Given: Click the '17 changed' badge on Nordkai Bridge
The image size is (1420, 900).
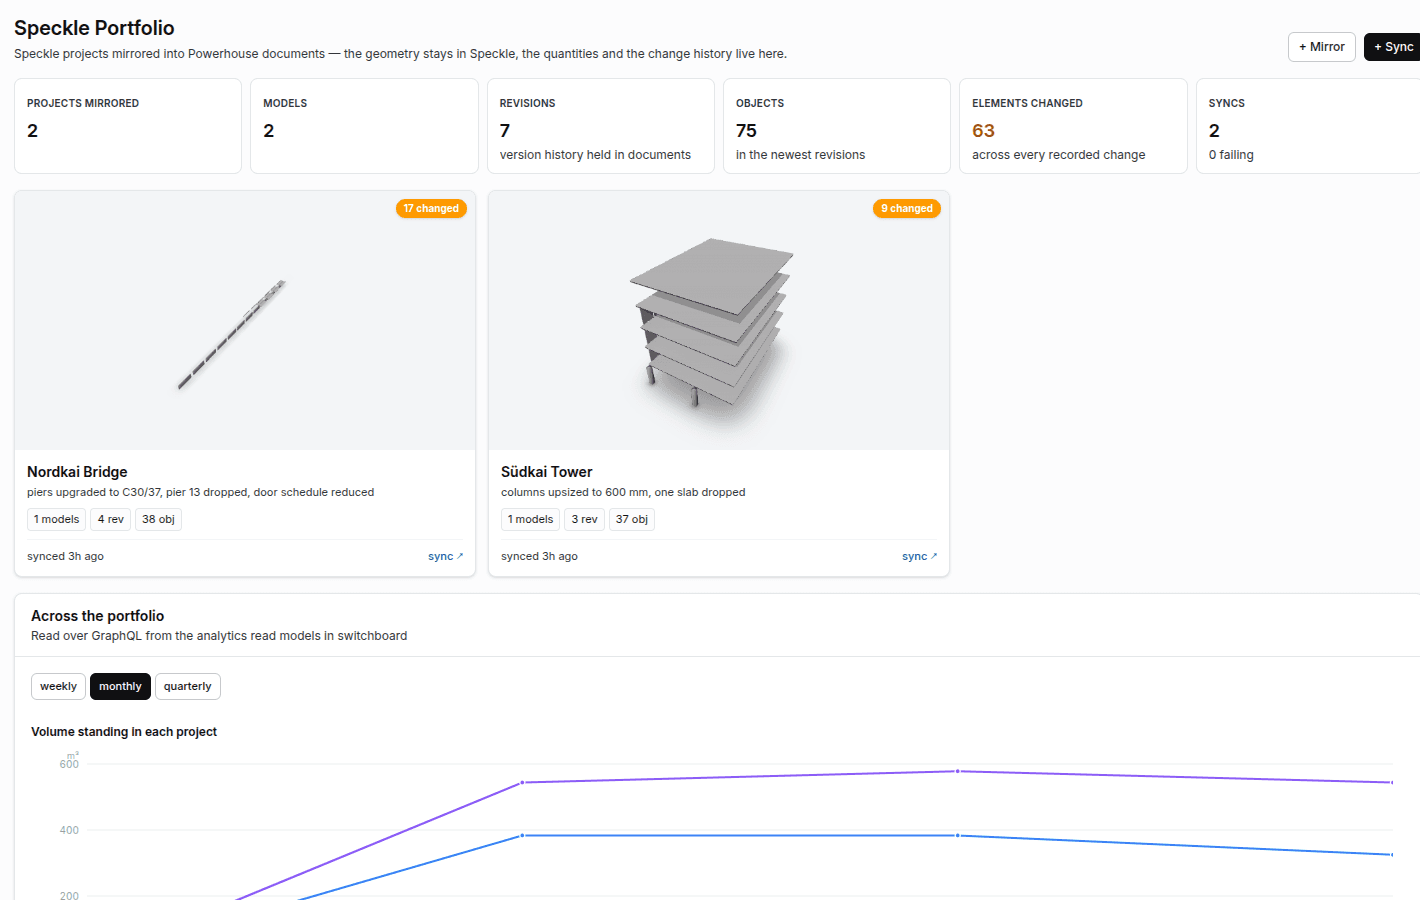Looking at the screenshot, I should pos(431,208).
